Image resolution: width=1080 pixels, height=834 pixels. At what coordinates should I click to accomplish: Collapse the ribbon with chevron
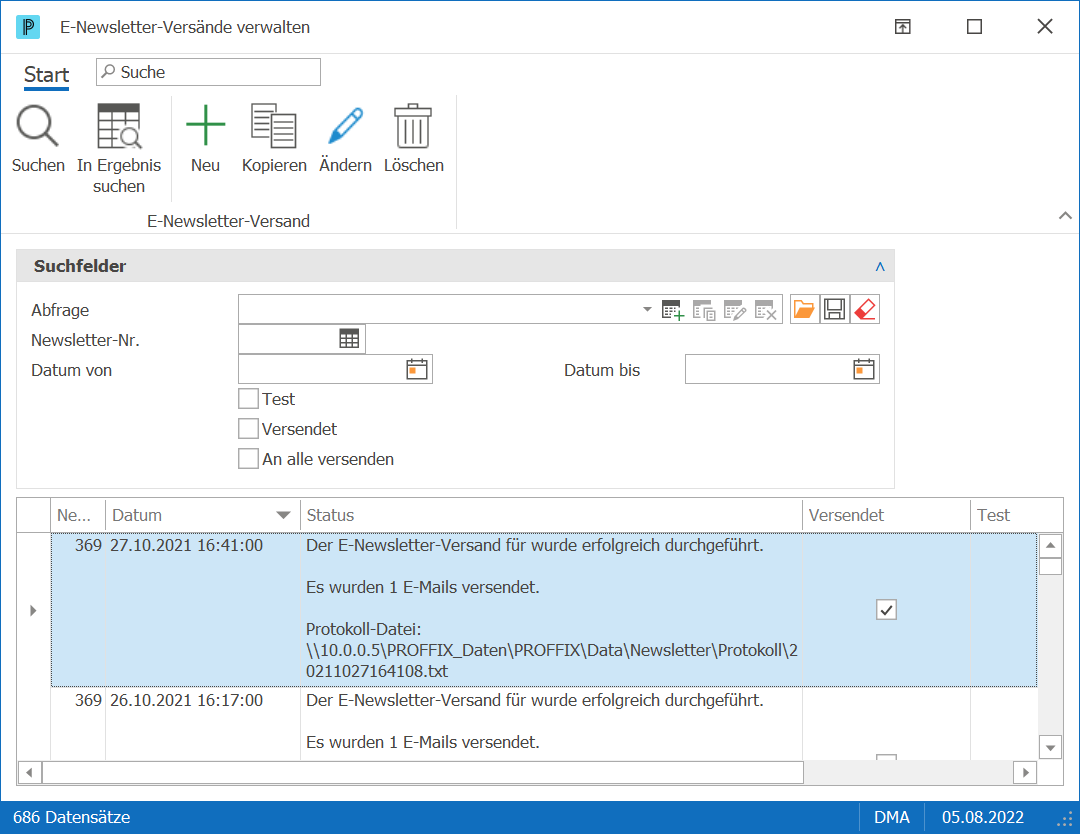click(1065, 216)
